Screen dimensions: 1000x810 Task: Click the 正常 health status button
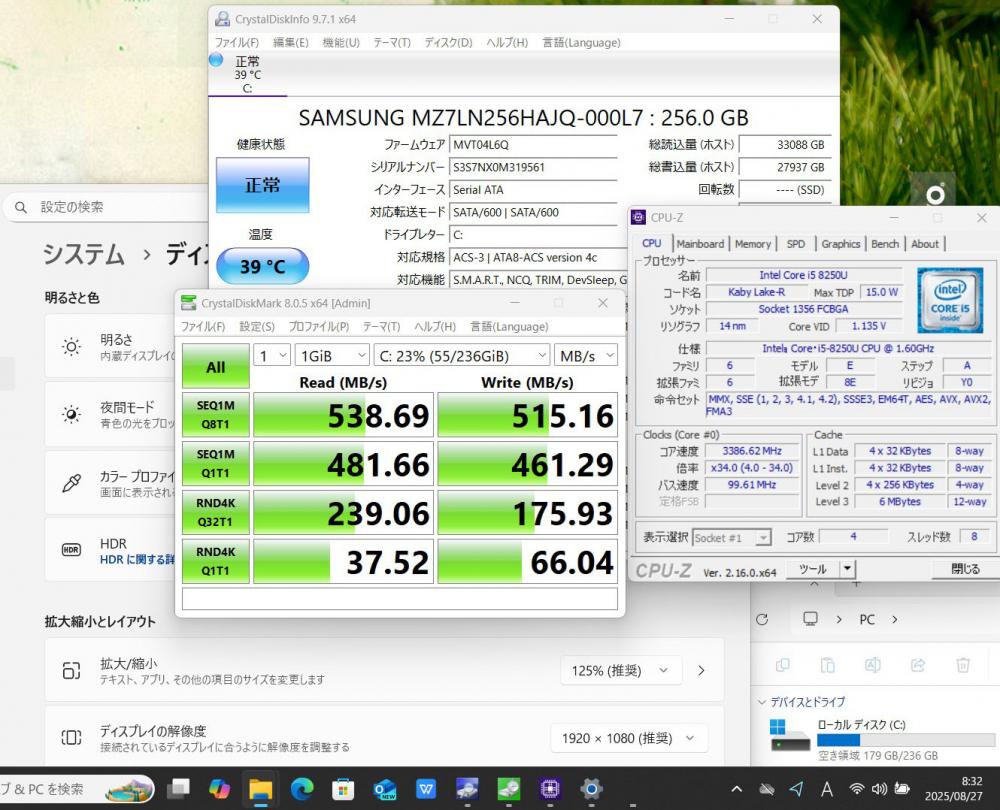263,185
